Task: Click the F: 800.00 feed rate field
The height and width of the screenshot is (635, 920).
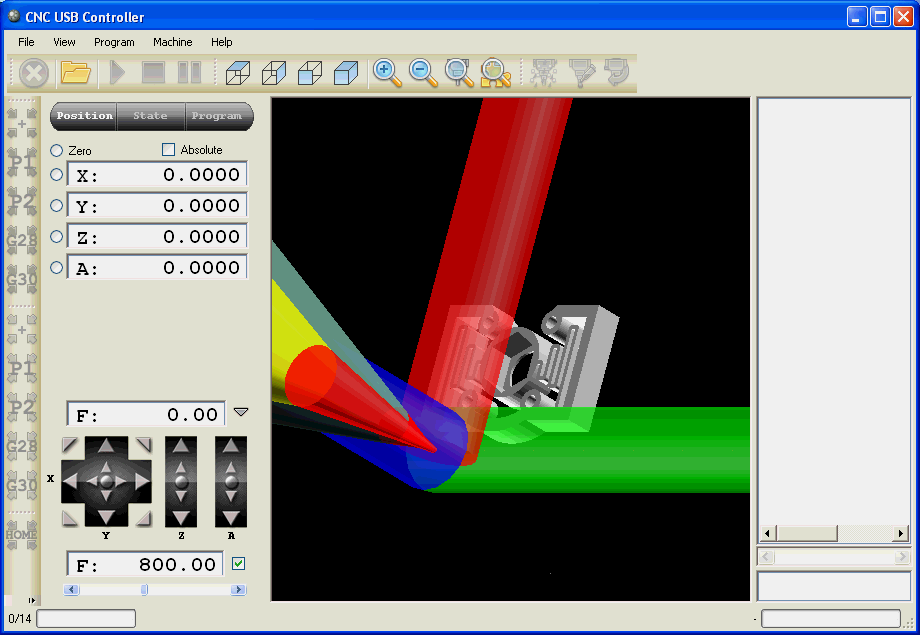Action: tap(145, 565)
